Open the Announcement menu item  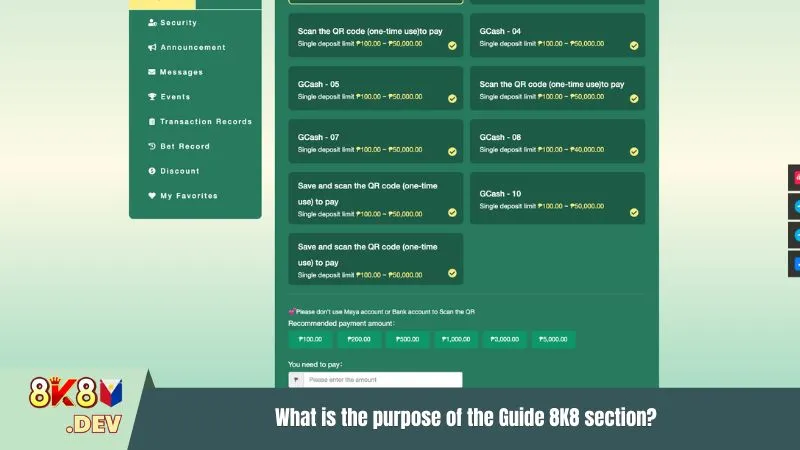[x=187, y=47]
